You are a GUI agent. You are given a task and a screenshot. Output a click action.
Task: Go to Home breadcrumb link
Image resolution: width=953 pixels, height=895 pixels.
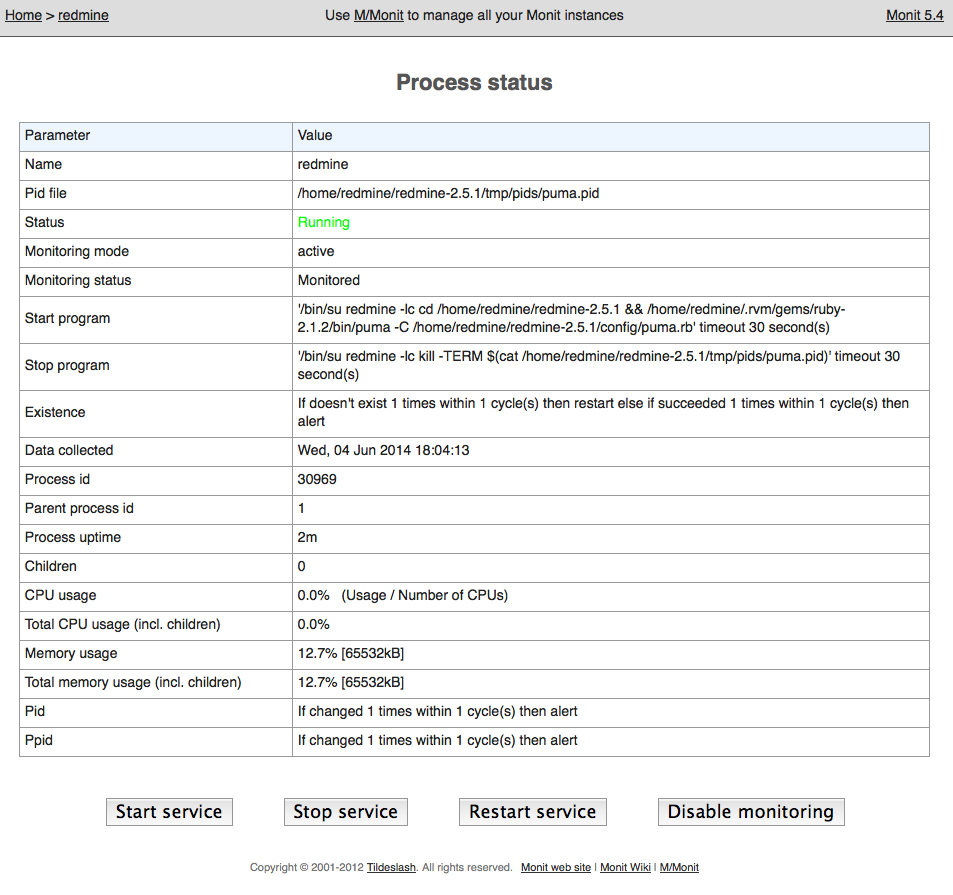pos(23,15)
